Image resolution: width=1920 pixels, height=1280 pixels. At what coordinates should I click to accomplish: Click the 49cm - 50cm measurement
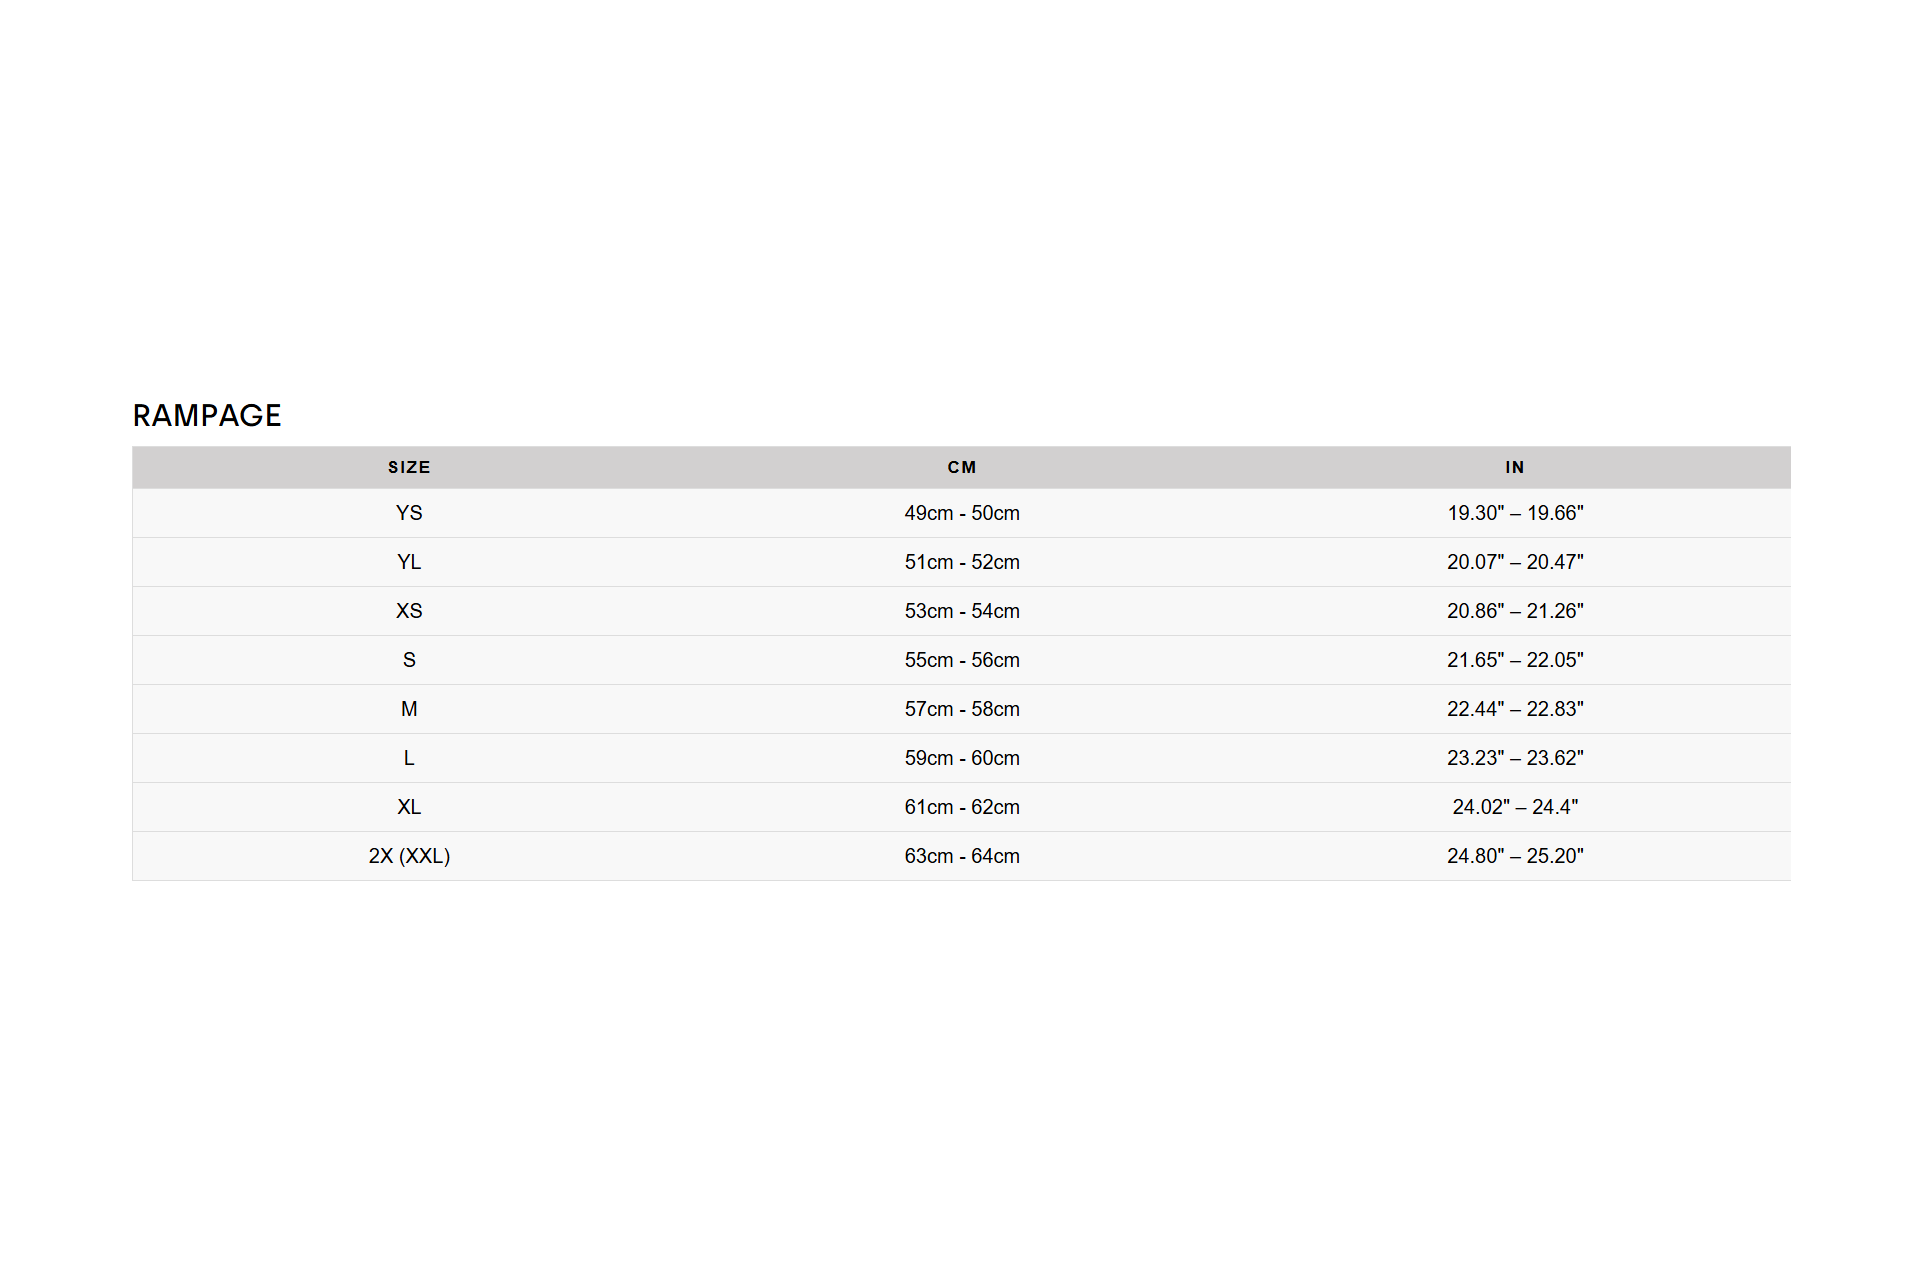[x=962, y=513]
